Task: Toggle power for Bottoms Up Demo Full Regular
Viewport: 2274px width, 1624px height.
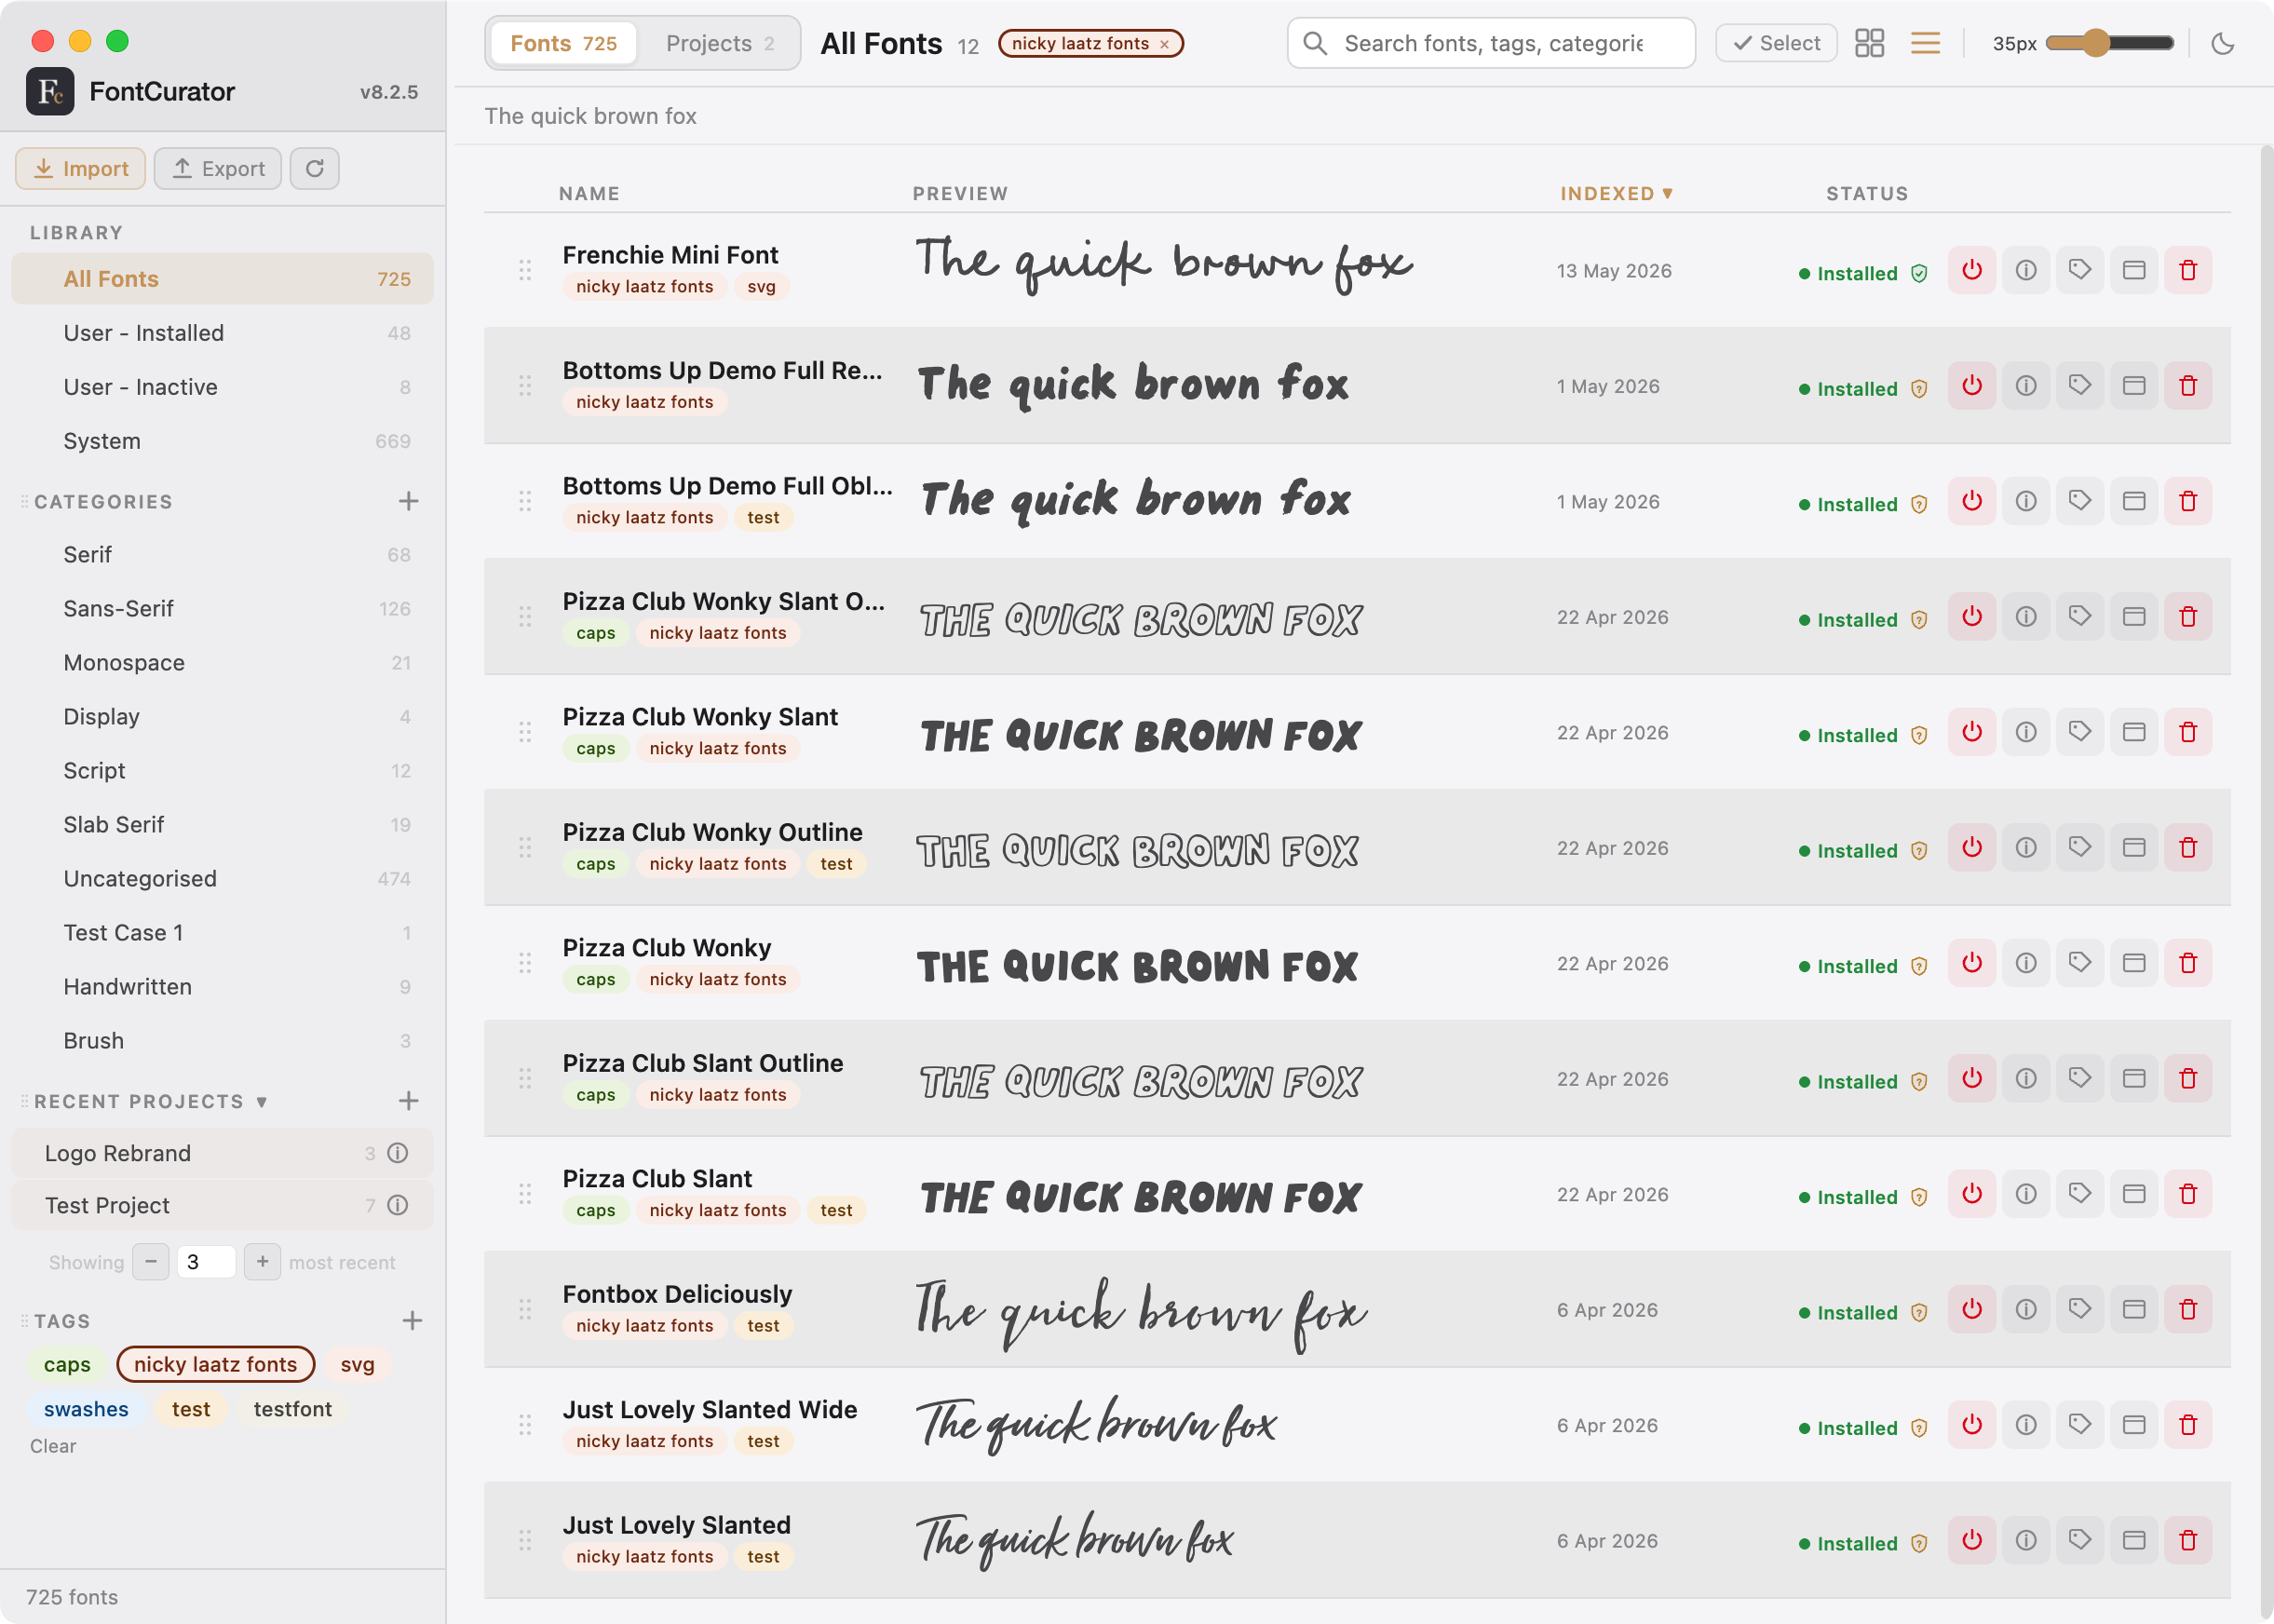Action: pos(1971,386)
